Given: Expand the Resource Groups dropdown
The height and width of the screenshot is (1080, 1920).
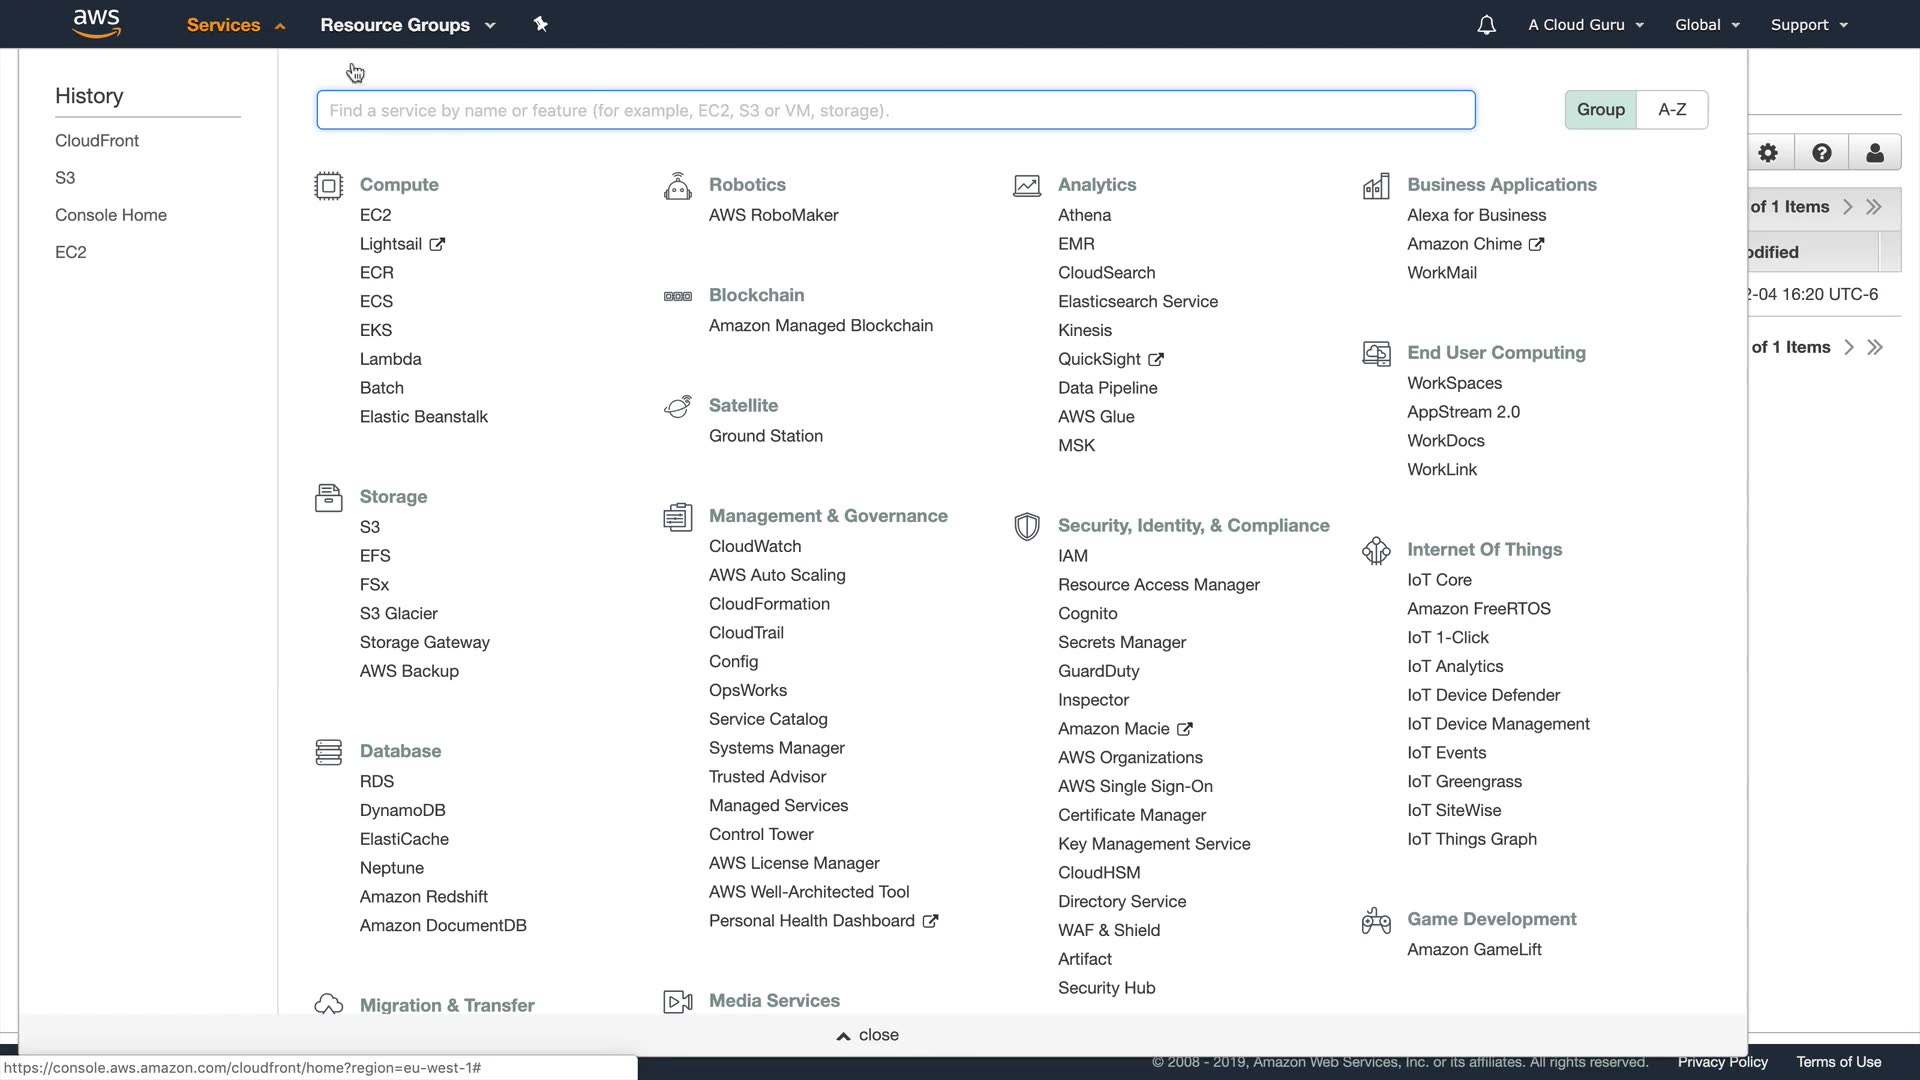Looking at the screenshot, I should click(x=407, y=25).
